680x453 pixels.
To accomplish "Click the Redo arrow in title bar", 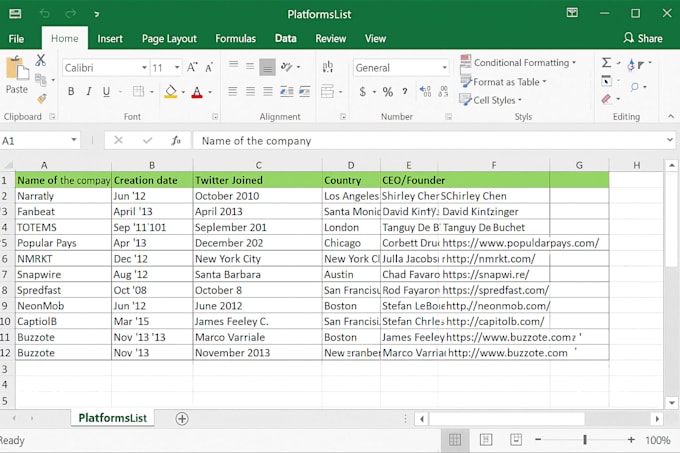I will pyautogui.click(x=70, y=14).
